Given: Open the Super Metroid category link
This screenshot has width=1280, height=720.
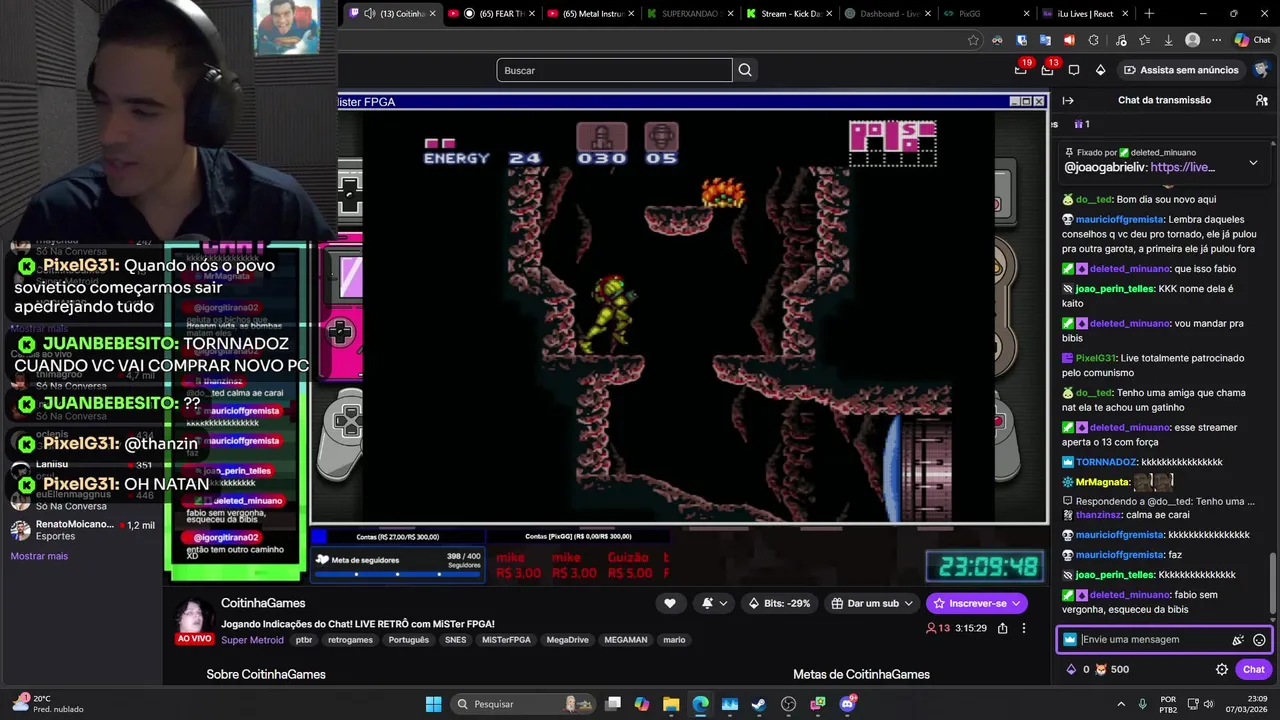Looking at the screenshot, I should (252, 640).
